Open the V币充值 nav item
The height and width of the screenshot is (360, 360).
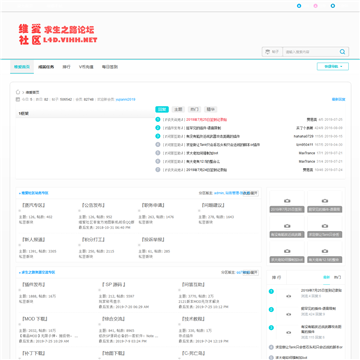(86, 67)
